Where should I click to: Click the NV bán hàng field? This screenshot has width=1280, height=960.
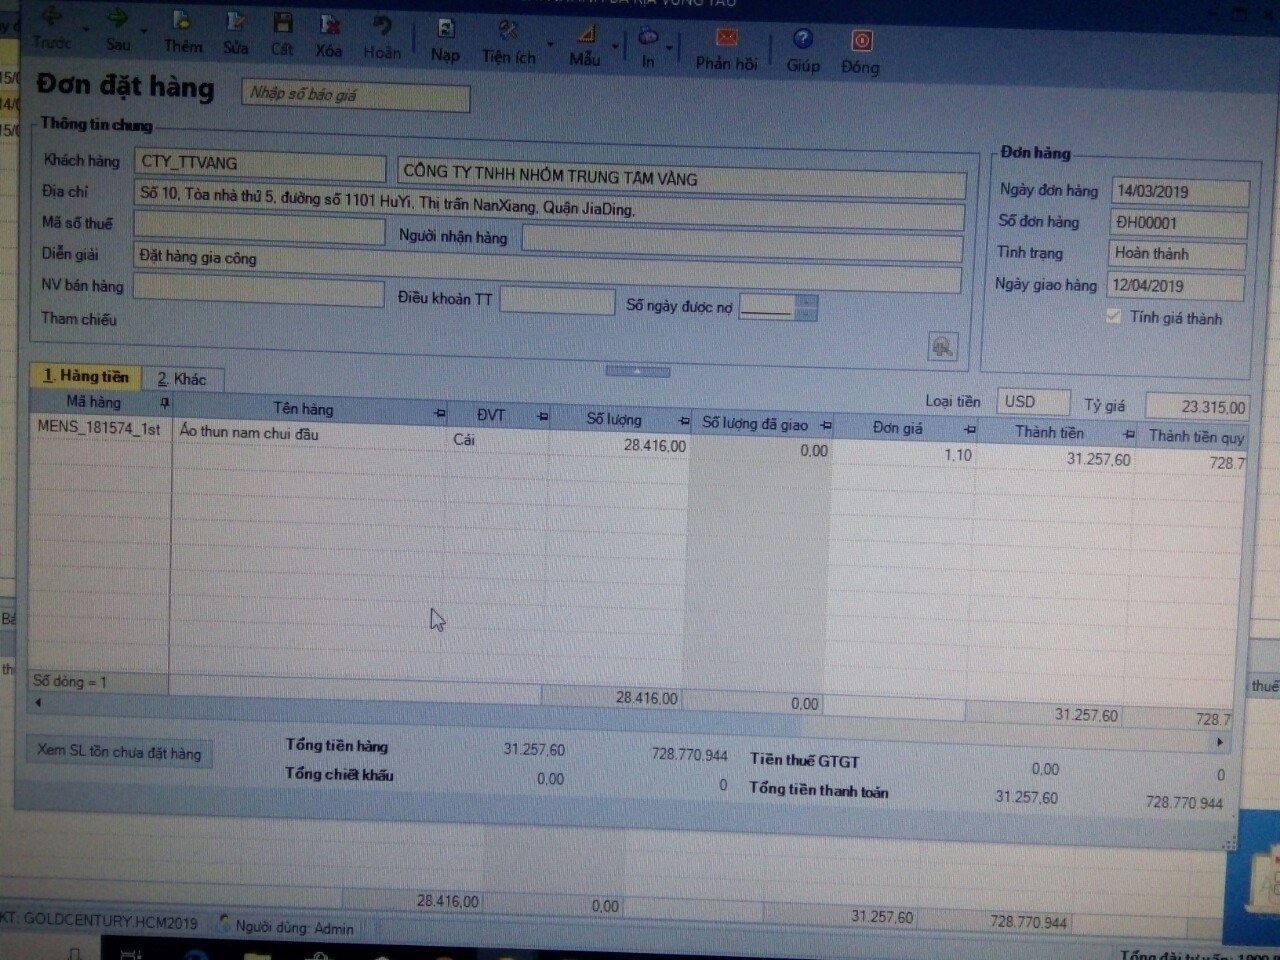click(258, 291)
